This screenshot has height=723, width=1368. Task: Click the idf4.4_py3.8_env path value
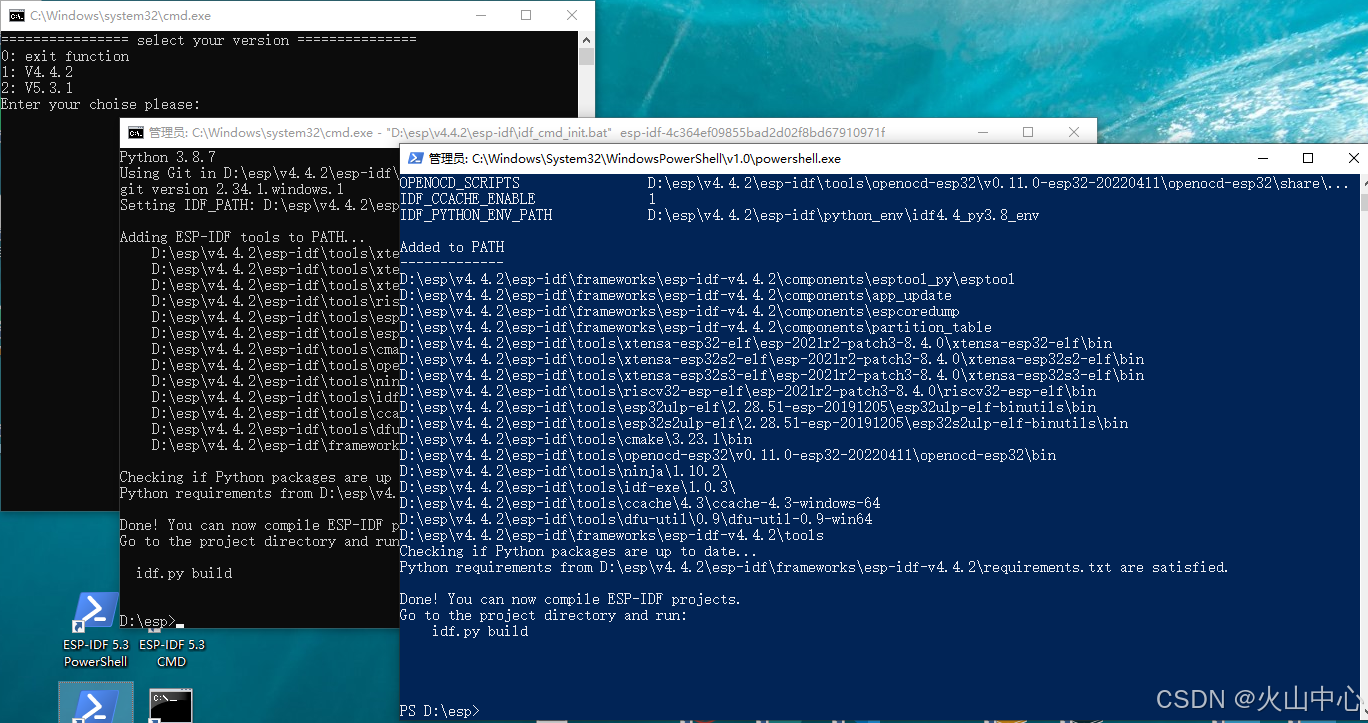click(843, 215)
